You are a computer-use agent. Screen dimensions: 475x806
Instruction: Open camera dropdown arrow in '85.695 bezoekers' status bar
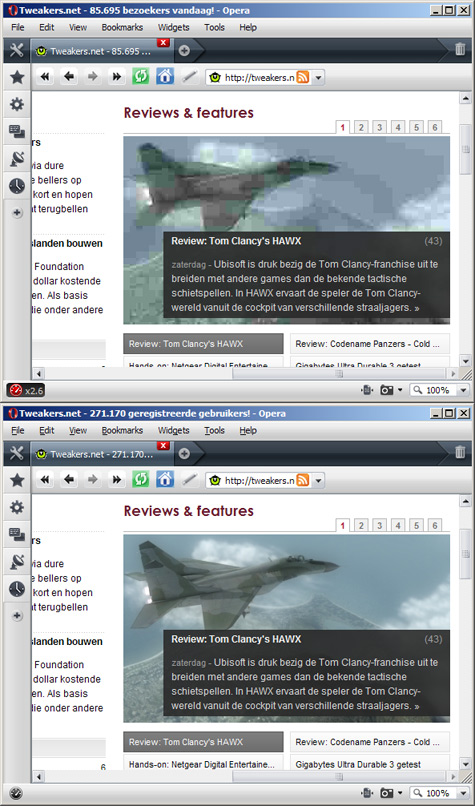point(400,391)
